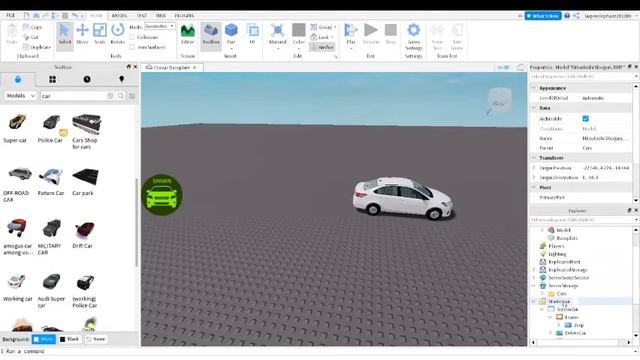Viewport: 640px width, 360px height.
Task: Anchor the selected model
Action: tap(322, 47)
